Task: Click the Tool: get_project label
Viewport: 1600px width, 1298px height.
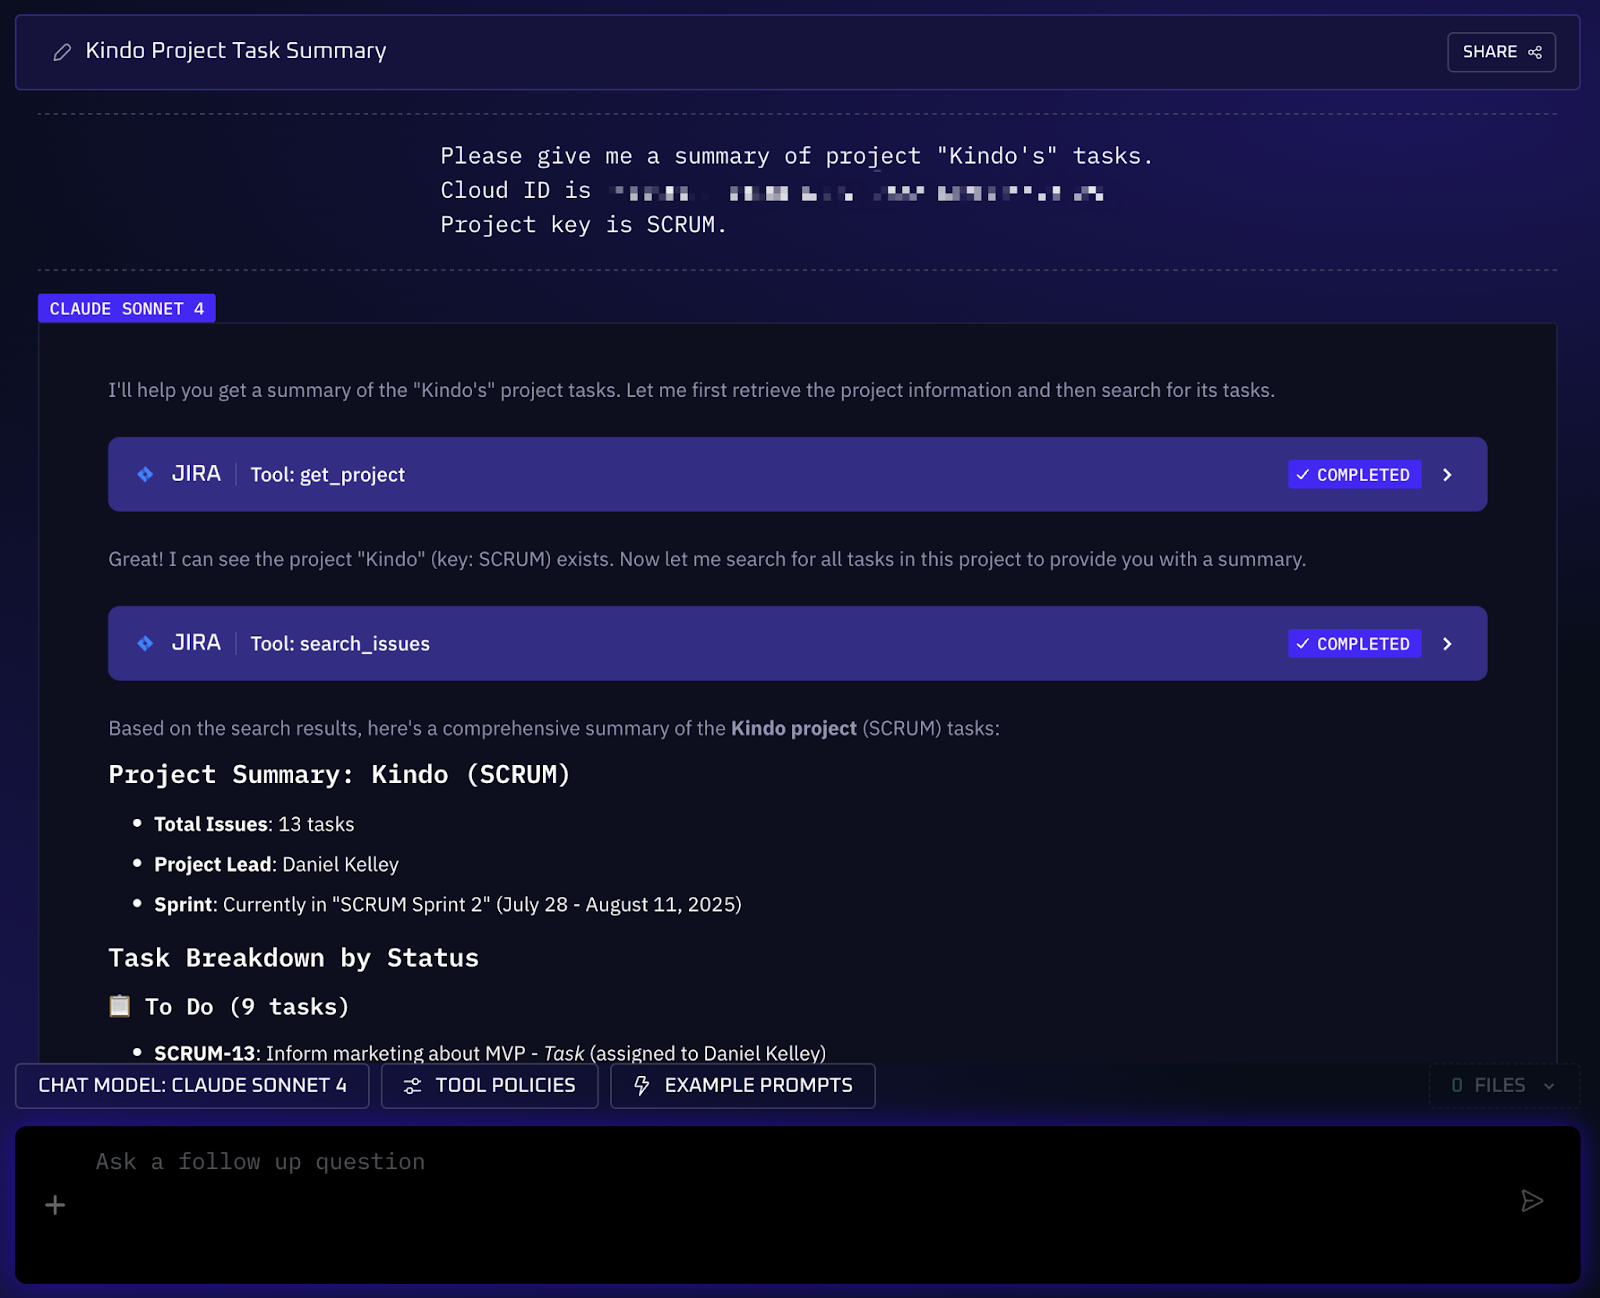Action: [328, 475]
